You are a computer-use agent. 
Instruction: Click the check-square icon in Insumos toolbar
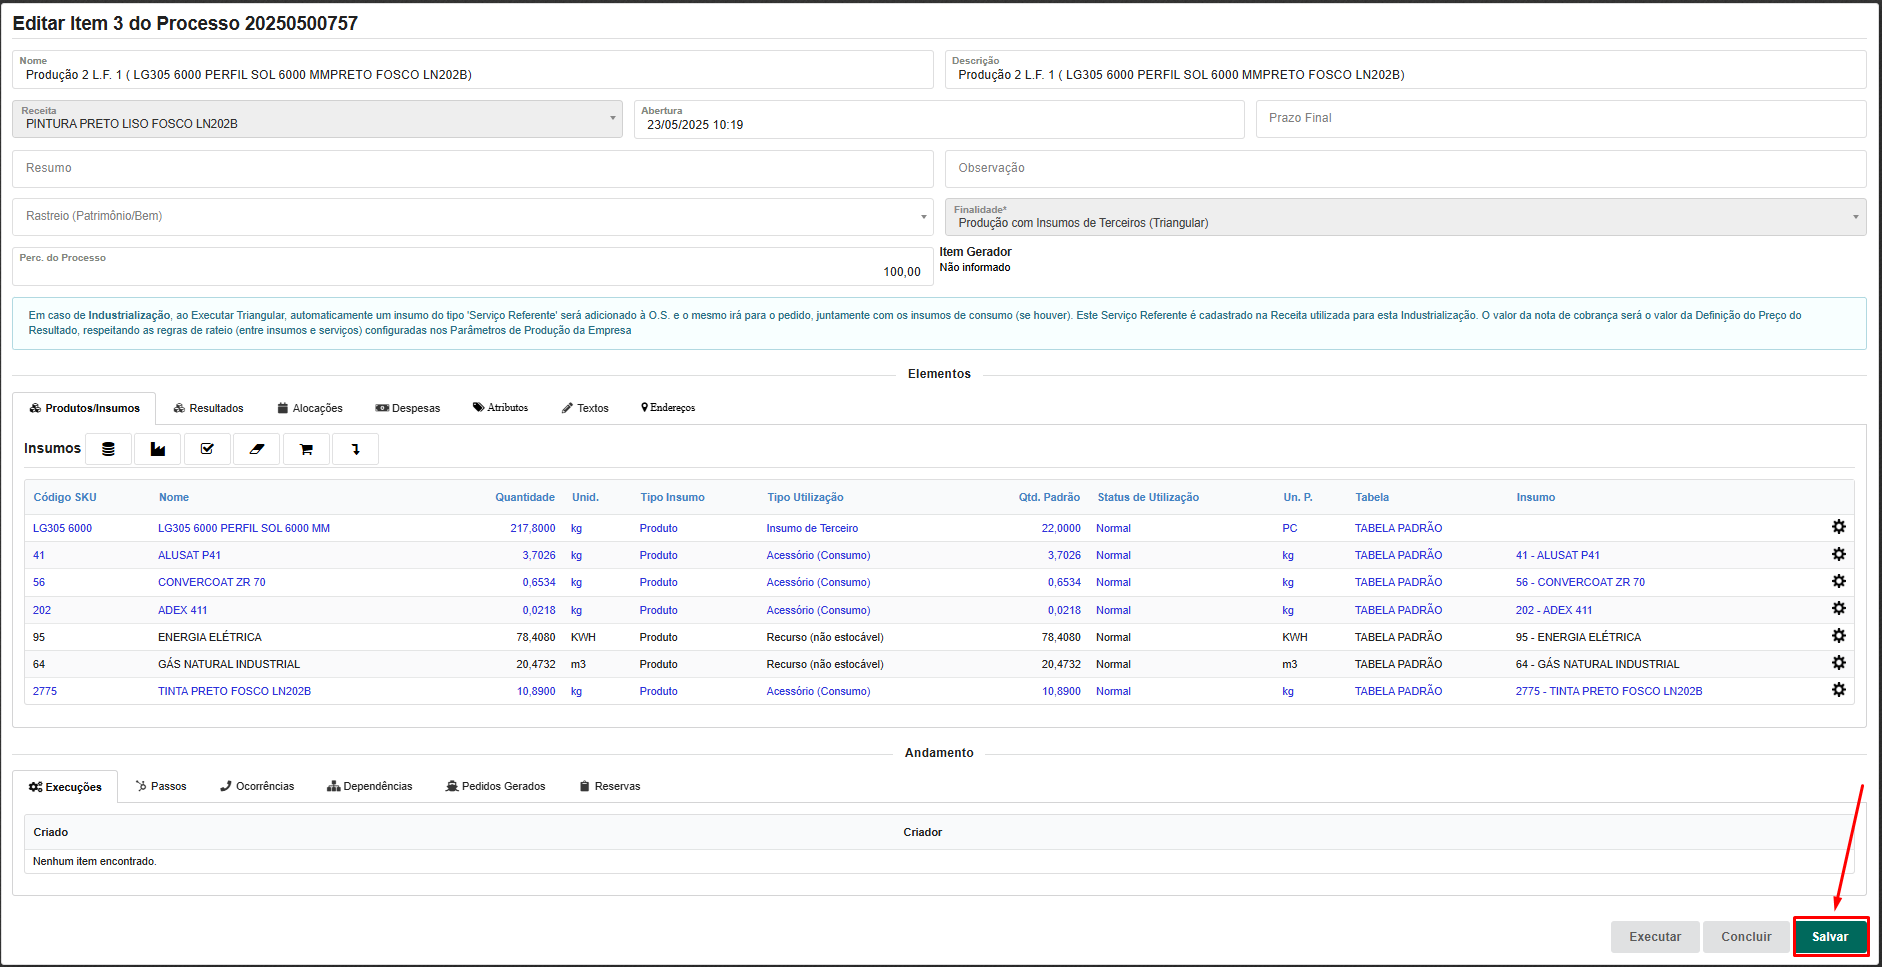click(207, 449)
